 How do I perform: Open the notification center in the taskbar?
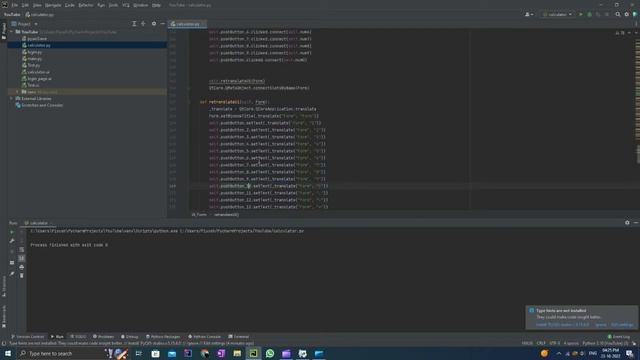(x=630, y=353)
